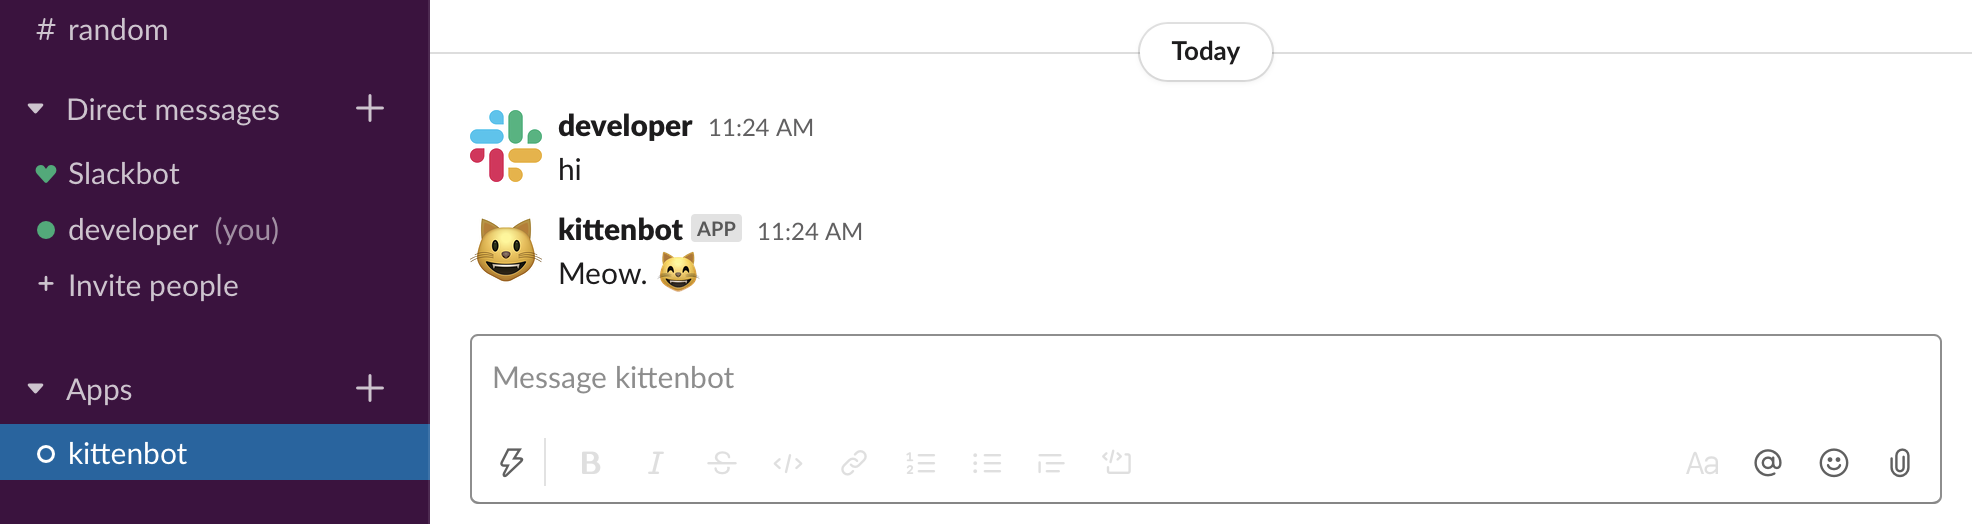Start a bulleted list
Screen dimensions: 1972x524
pyautogui.click(x=986, y=463)
